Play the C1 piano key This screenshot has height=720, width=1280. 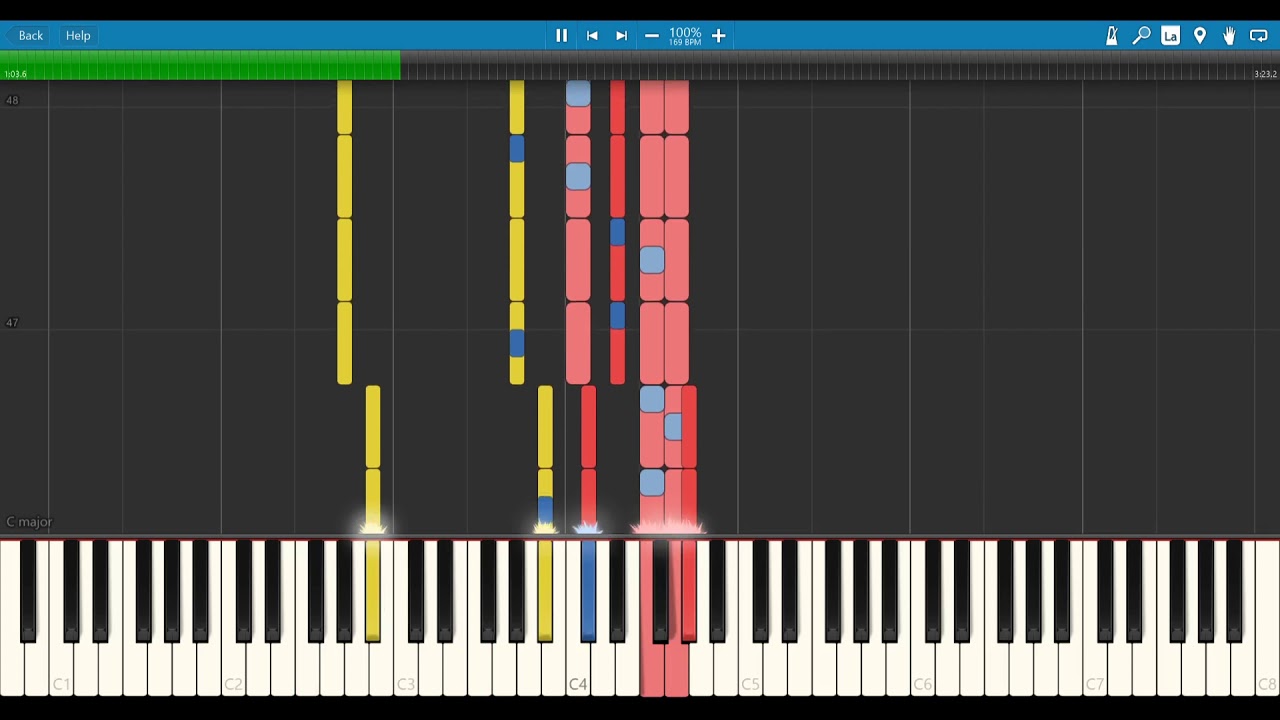61,670
